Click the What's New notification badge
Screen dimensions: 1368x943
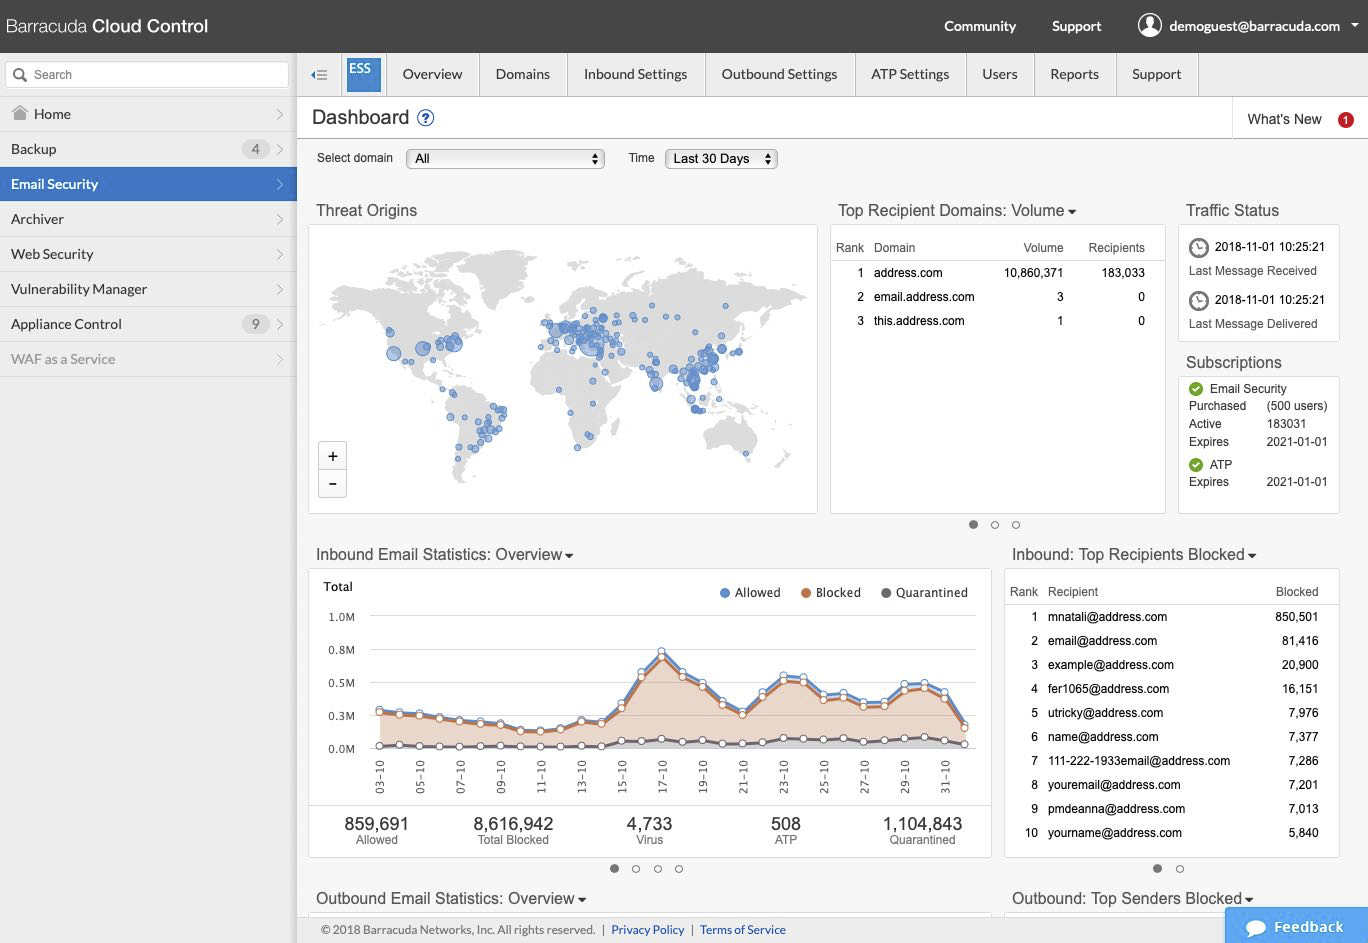point(1346,120)
